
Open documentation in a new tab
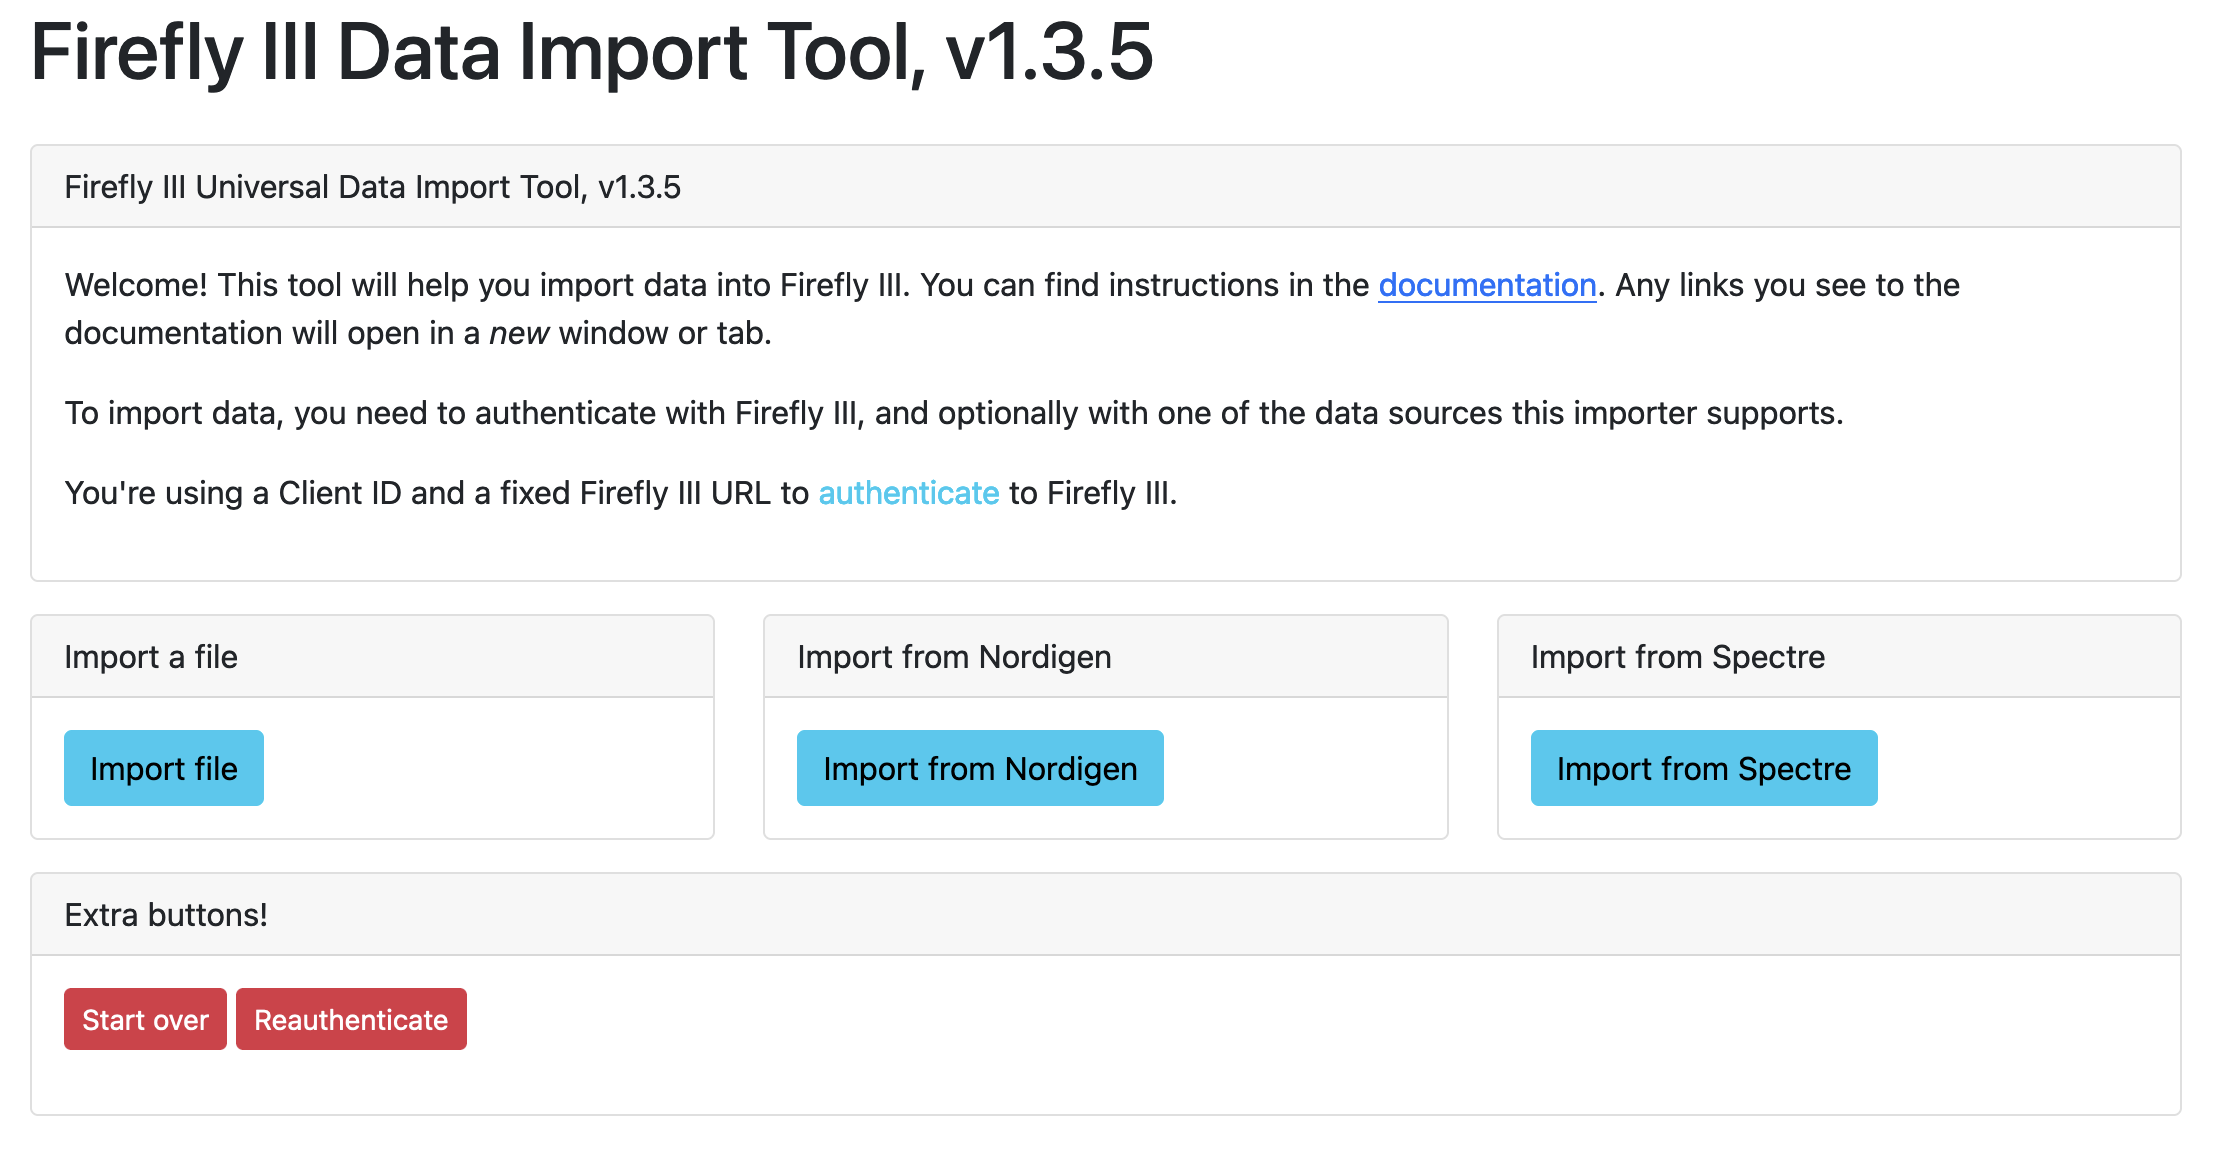click(x=1486, y=285)
